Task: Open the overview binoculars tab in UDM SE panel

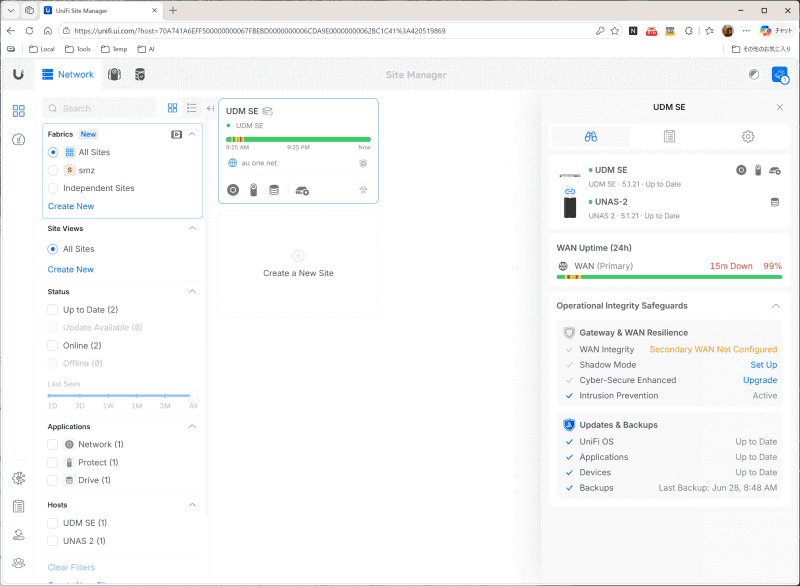Action: point(591,137)
